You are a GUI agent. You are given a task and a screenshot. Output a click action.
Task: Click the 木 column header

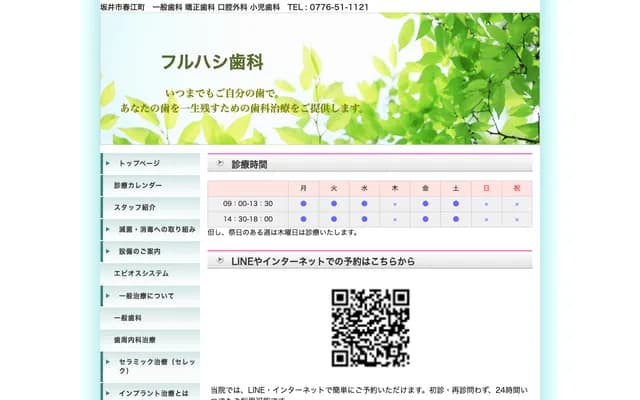[395, 188]
